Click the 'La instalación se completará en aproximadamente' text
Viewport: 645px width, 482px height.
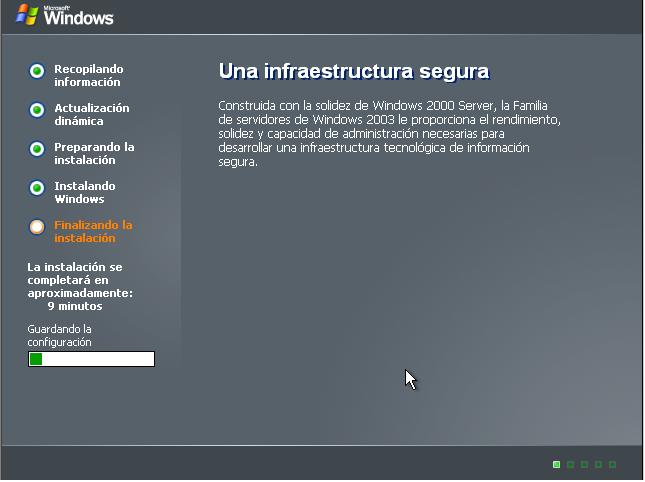80,280
